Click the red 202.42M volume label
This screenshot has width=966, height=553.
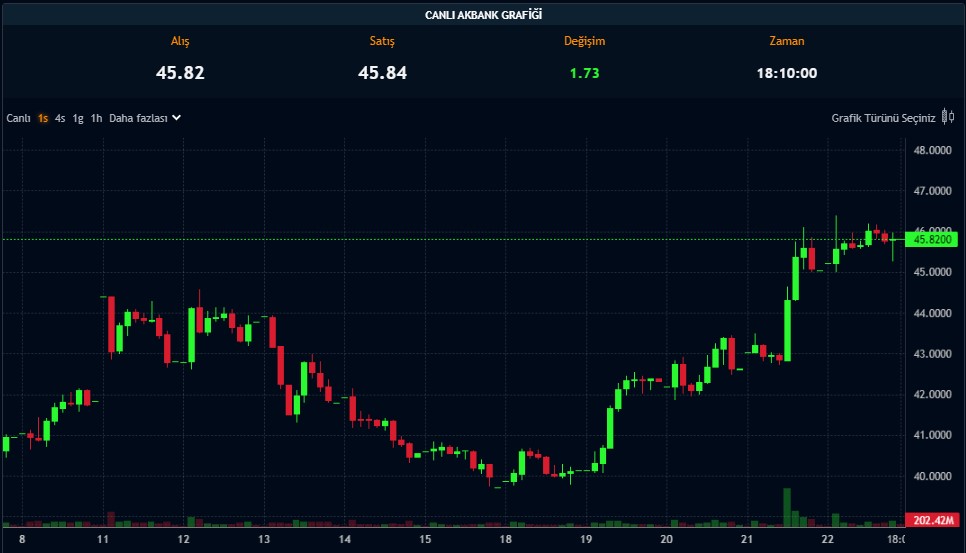pos(931,520)
